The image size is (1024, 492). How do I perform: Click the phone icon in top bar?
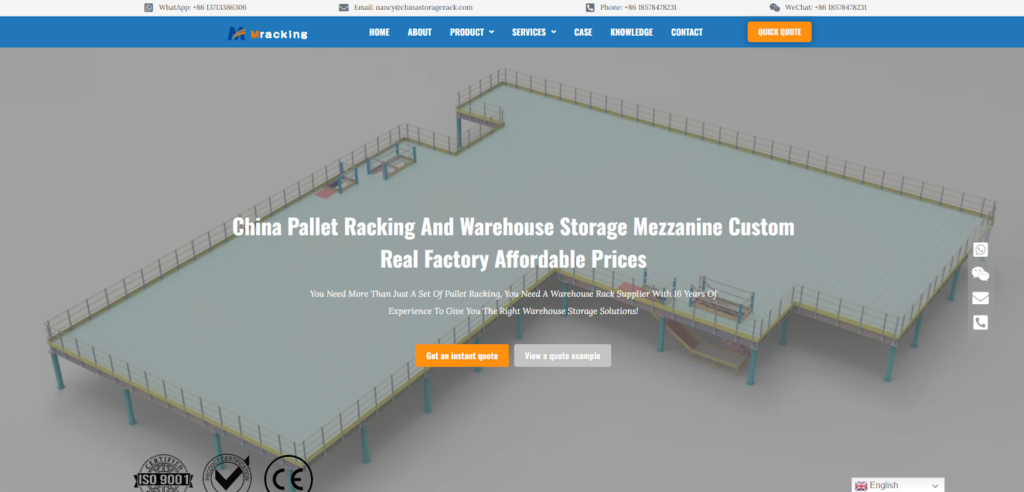590,8
